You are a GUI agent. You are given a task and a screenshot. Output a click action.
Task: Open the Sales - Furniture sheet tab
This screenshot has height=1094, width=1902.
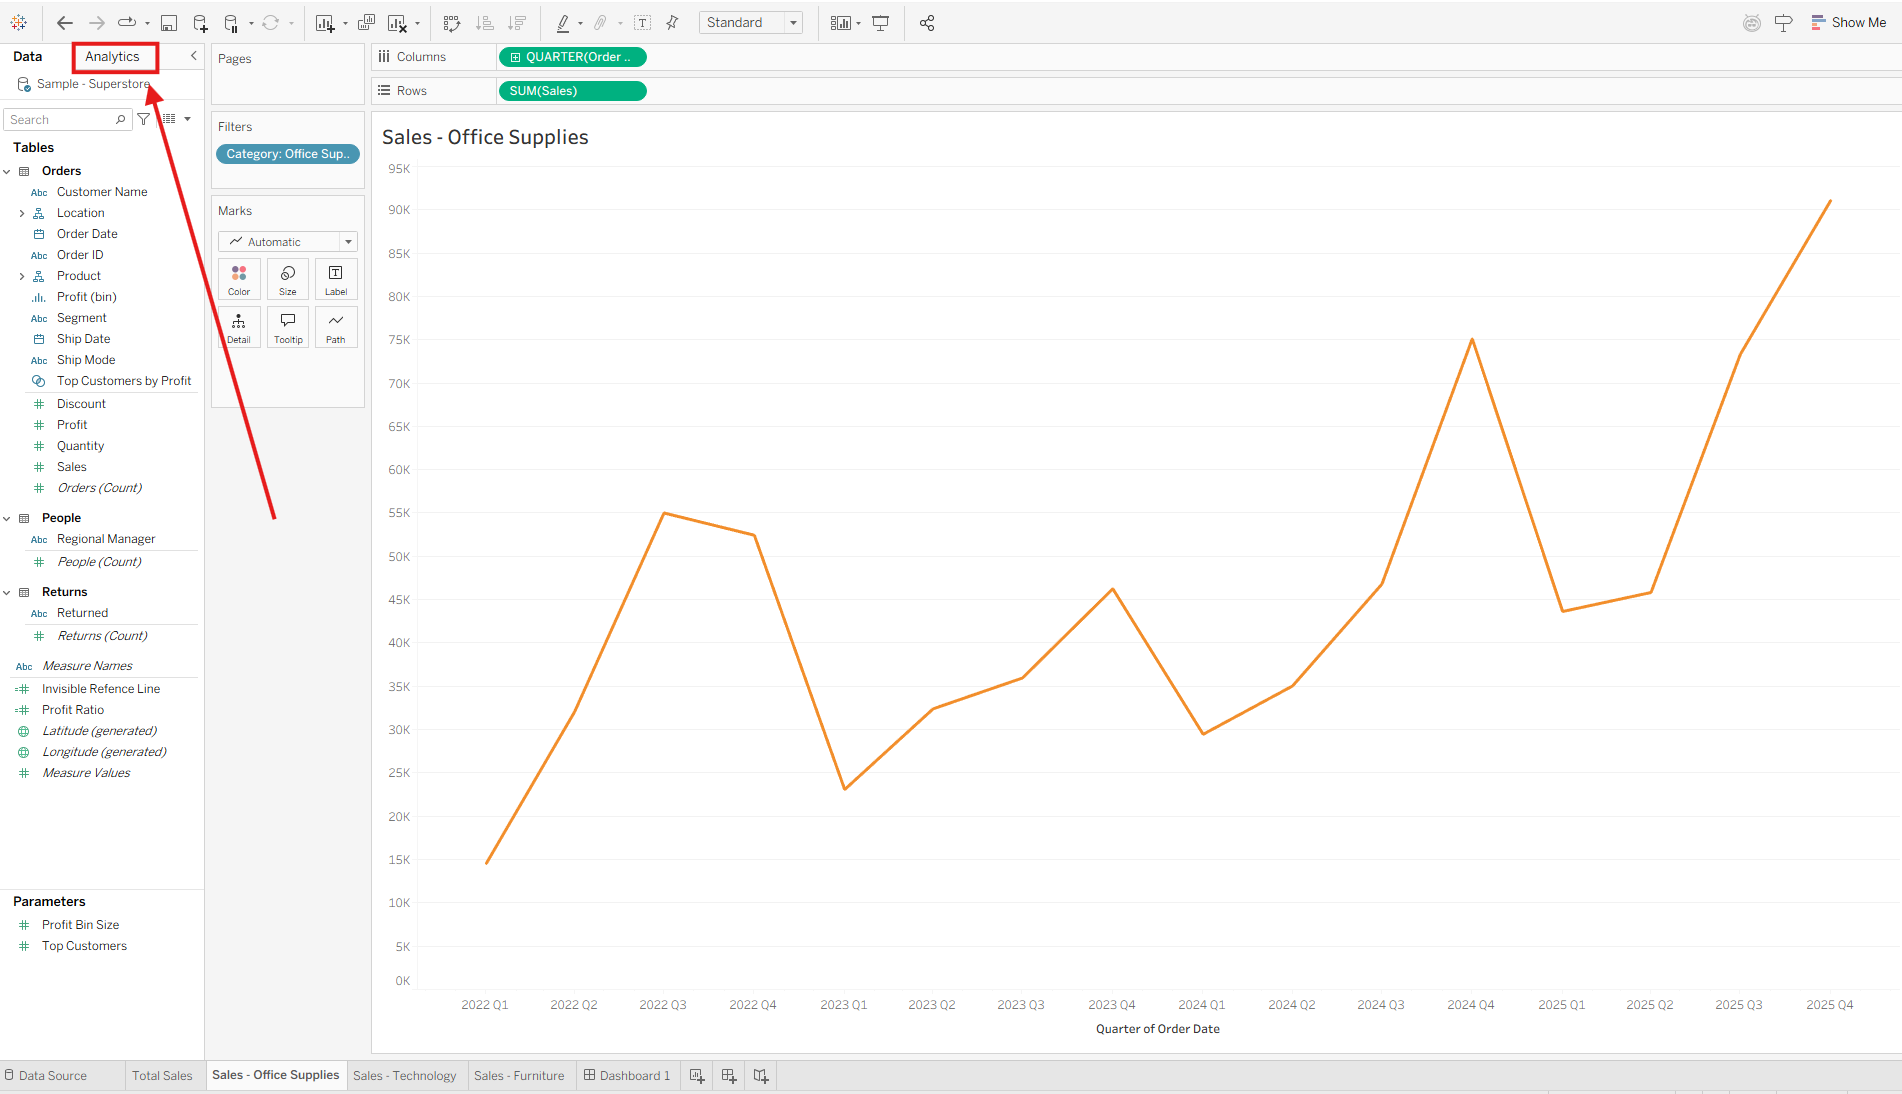tap(519, 1076)
